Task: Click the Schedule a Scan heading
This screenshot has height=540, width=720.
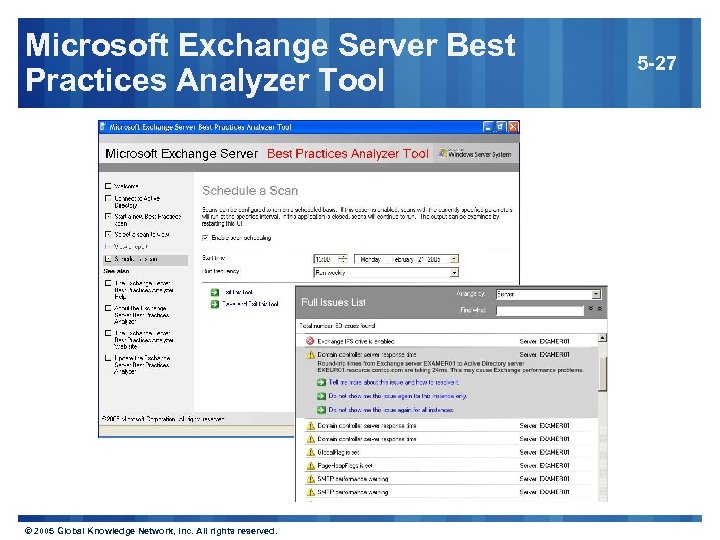Action: [250, 191]
